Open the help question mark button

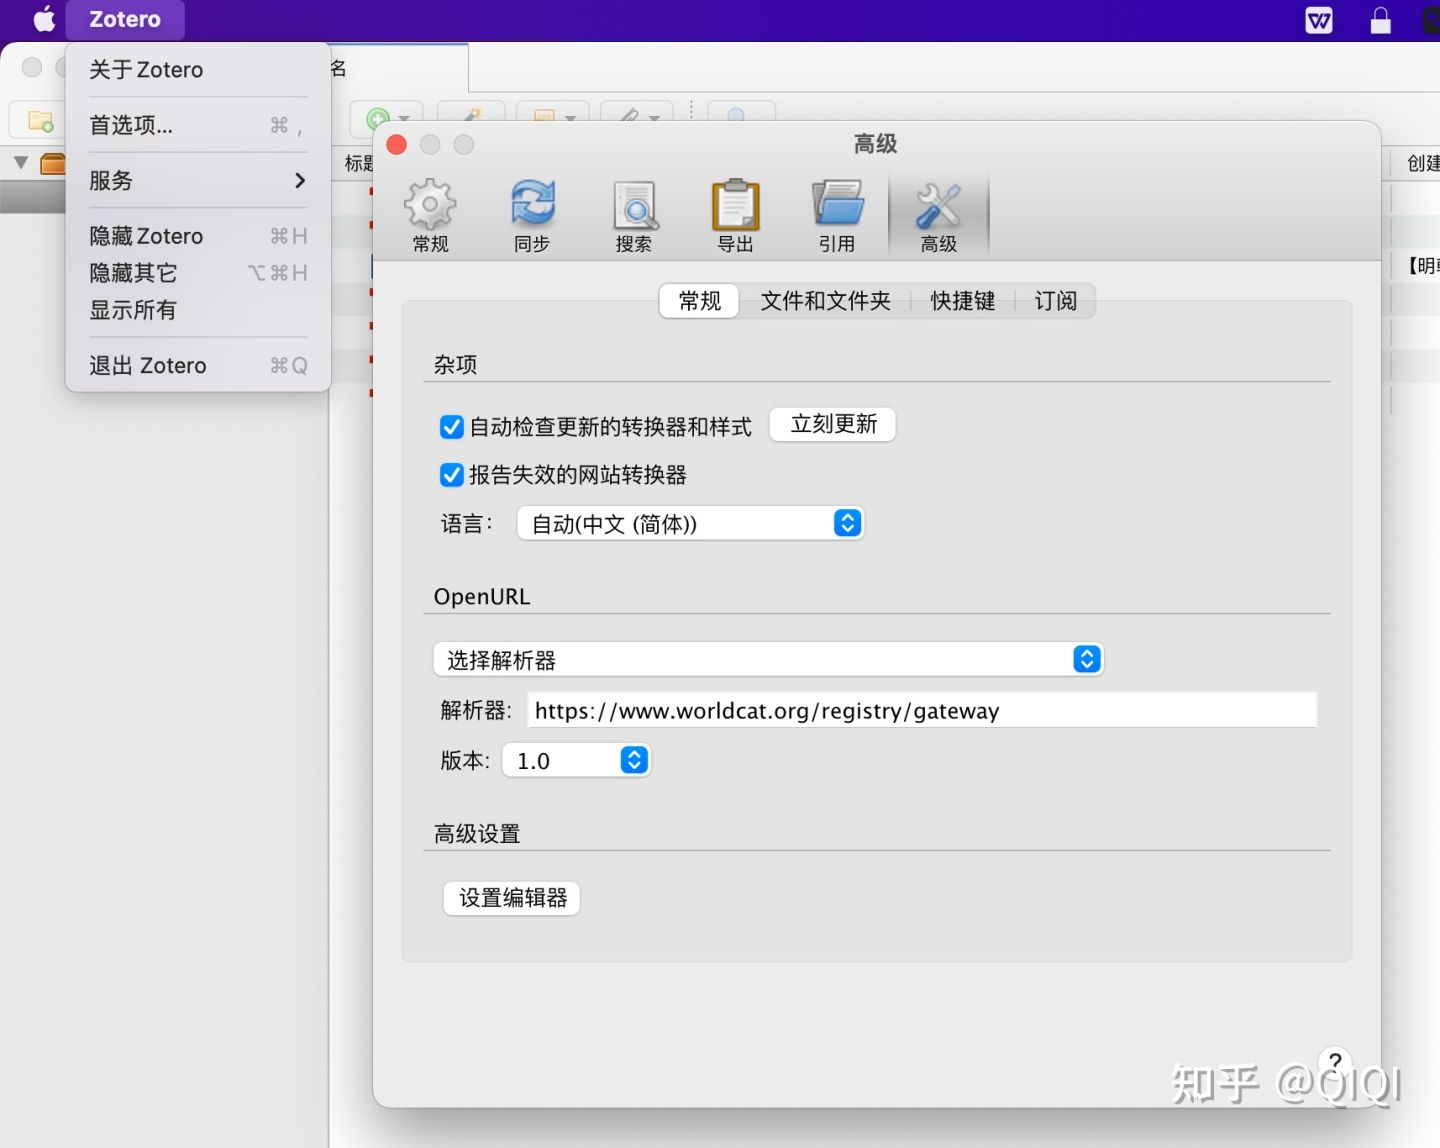click(x=1335, y=1063)
